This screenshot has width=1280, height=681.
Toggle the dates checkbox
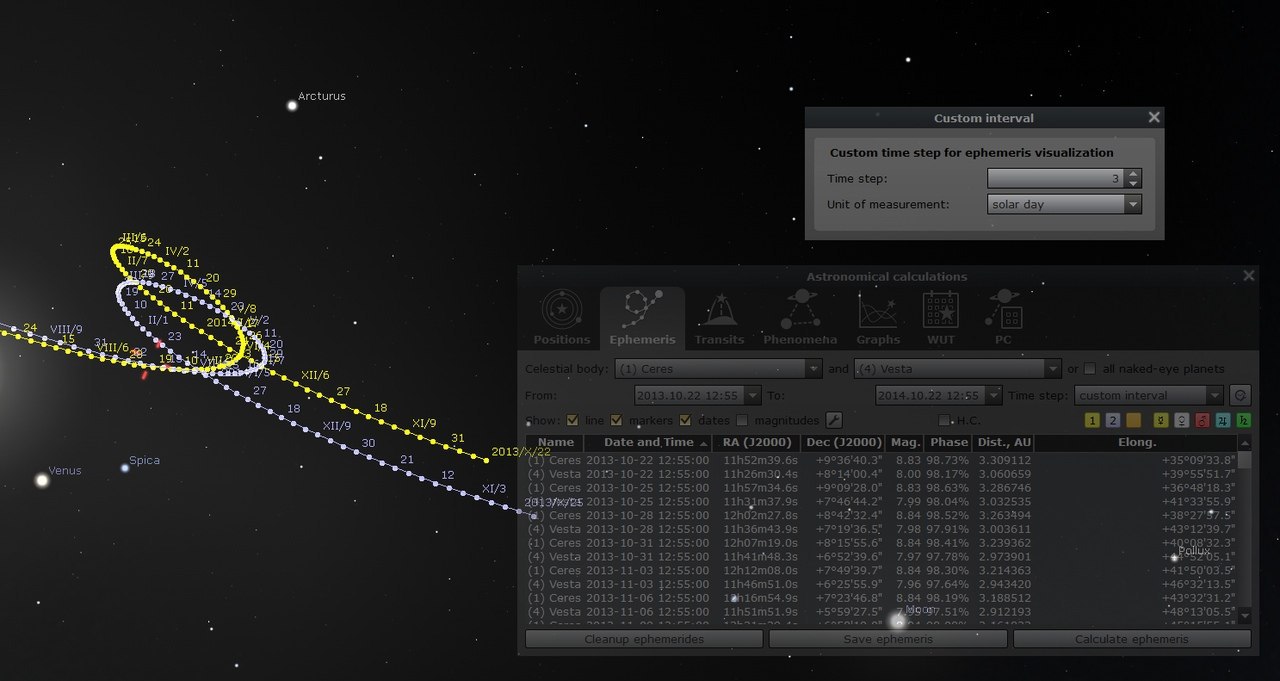tap(685, 420)
